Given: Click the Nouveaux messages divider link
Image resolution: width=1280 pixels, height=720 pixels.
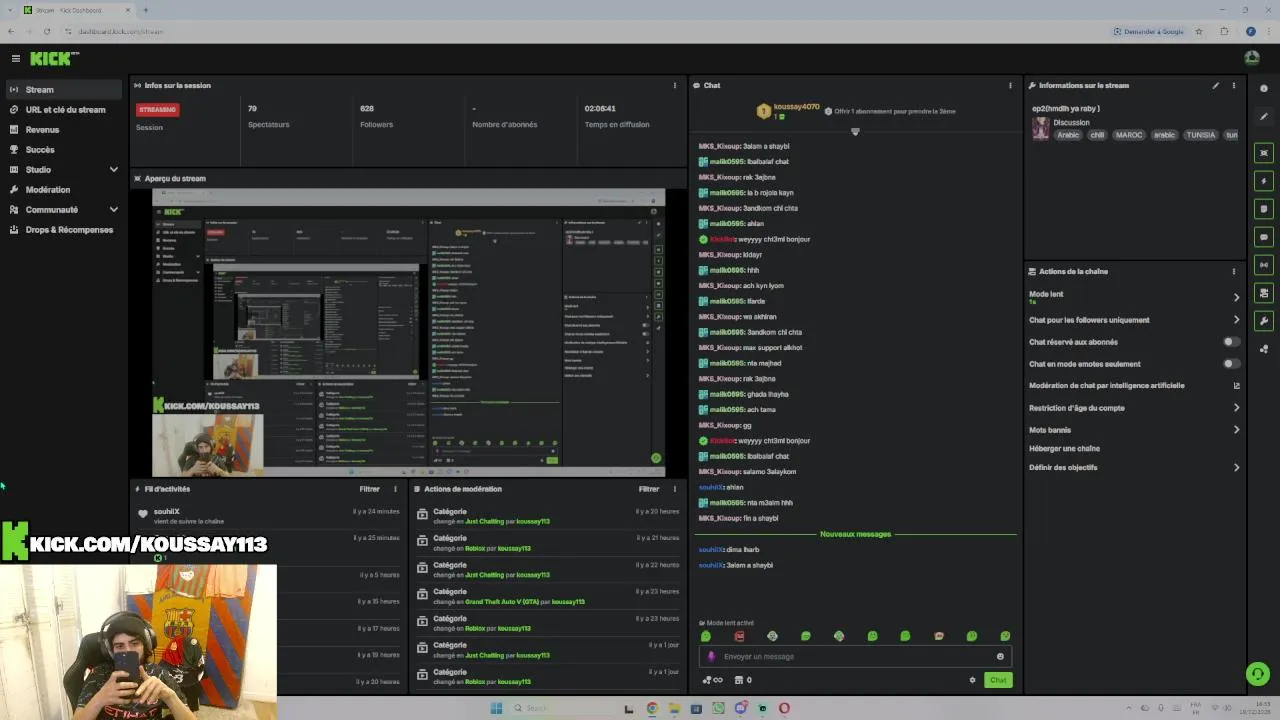Looking at the screenshot, I should (855, 534).
